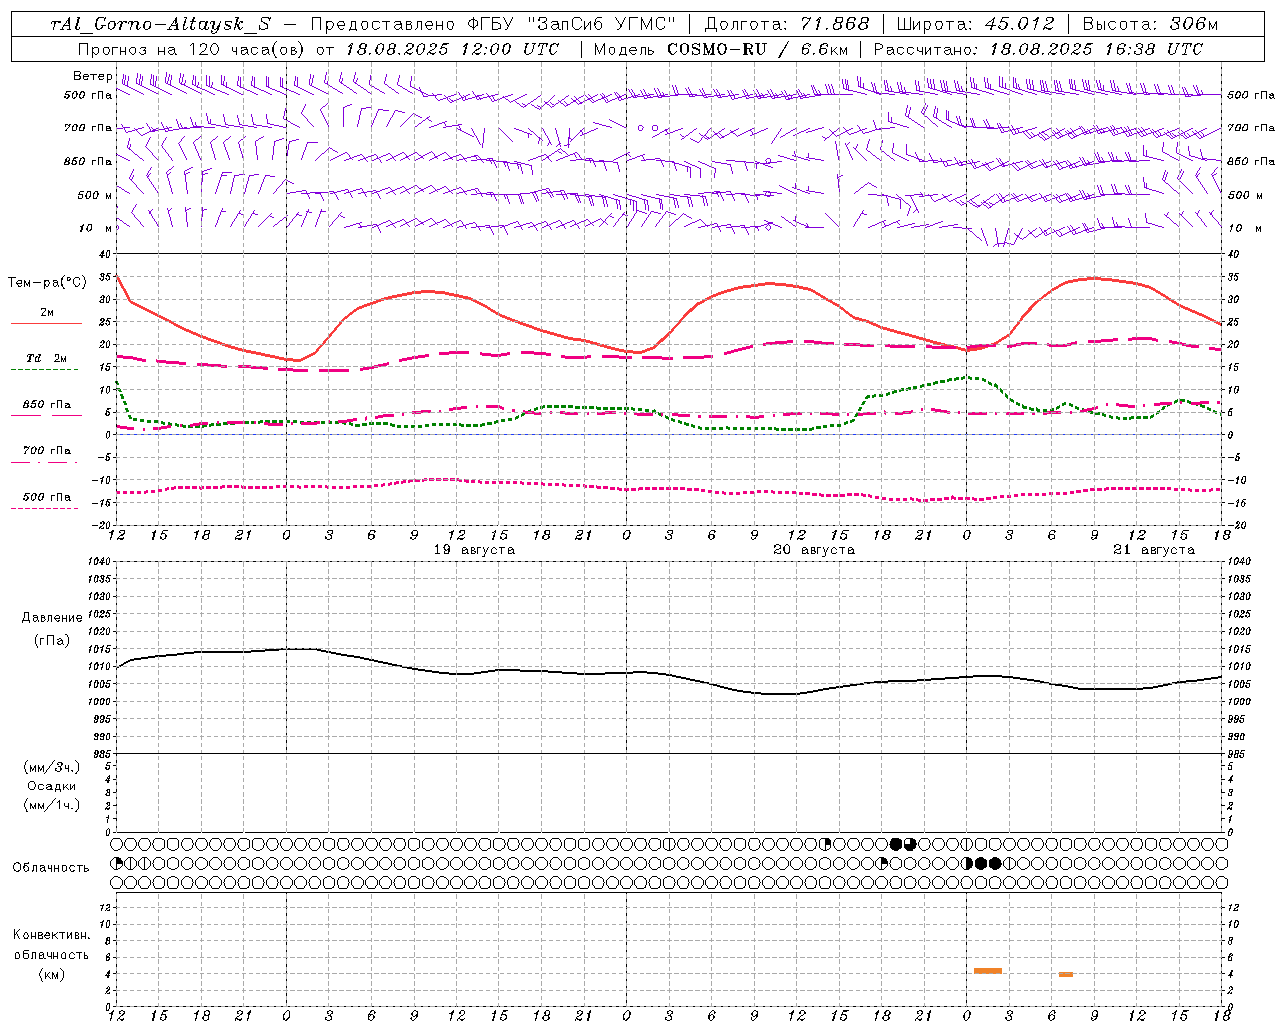
Task: Click the Ветер panel label
Action: [92, 76]
